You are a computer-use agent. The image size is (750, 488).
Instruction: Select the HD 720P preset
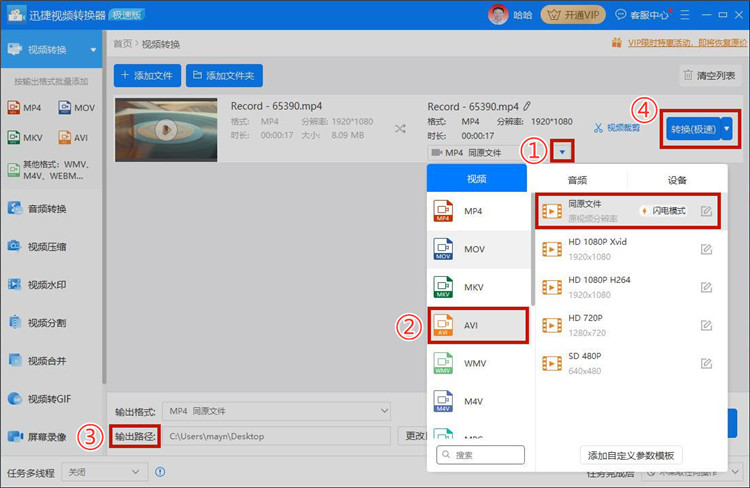pos(628,325)
